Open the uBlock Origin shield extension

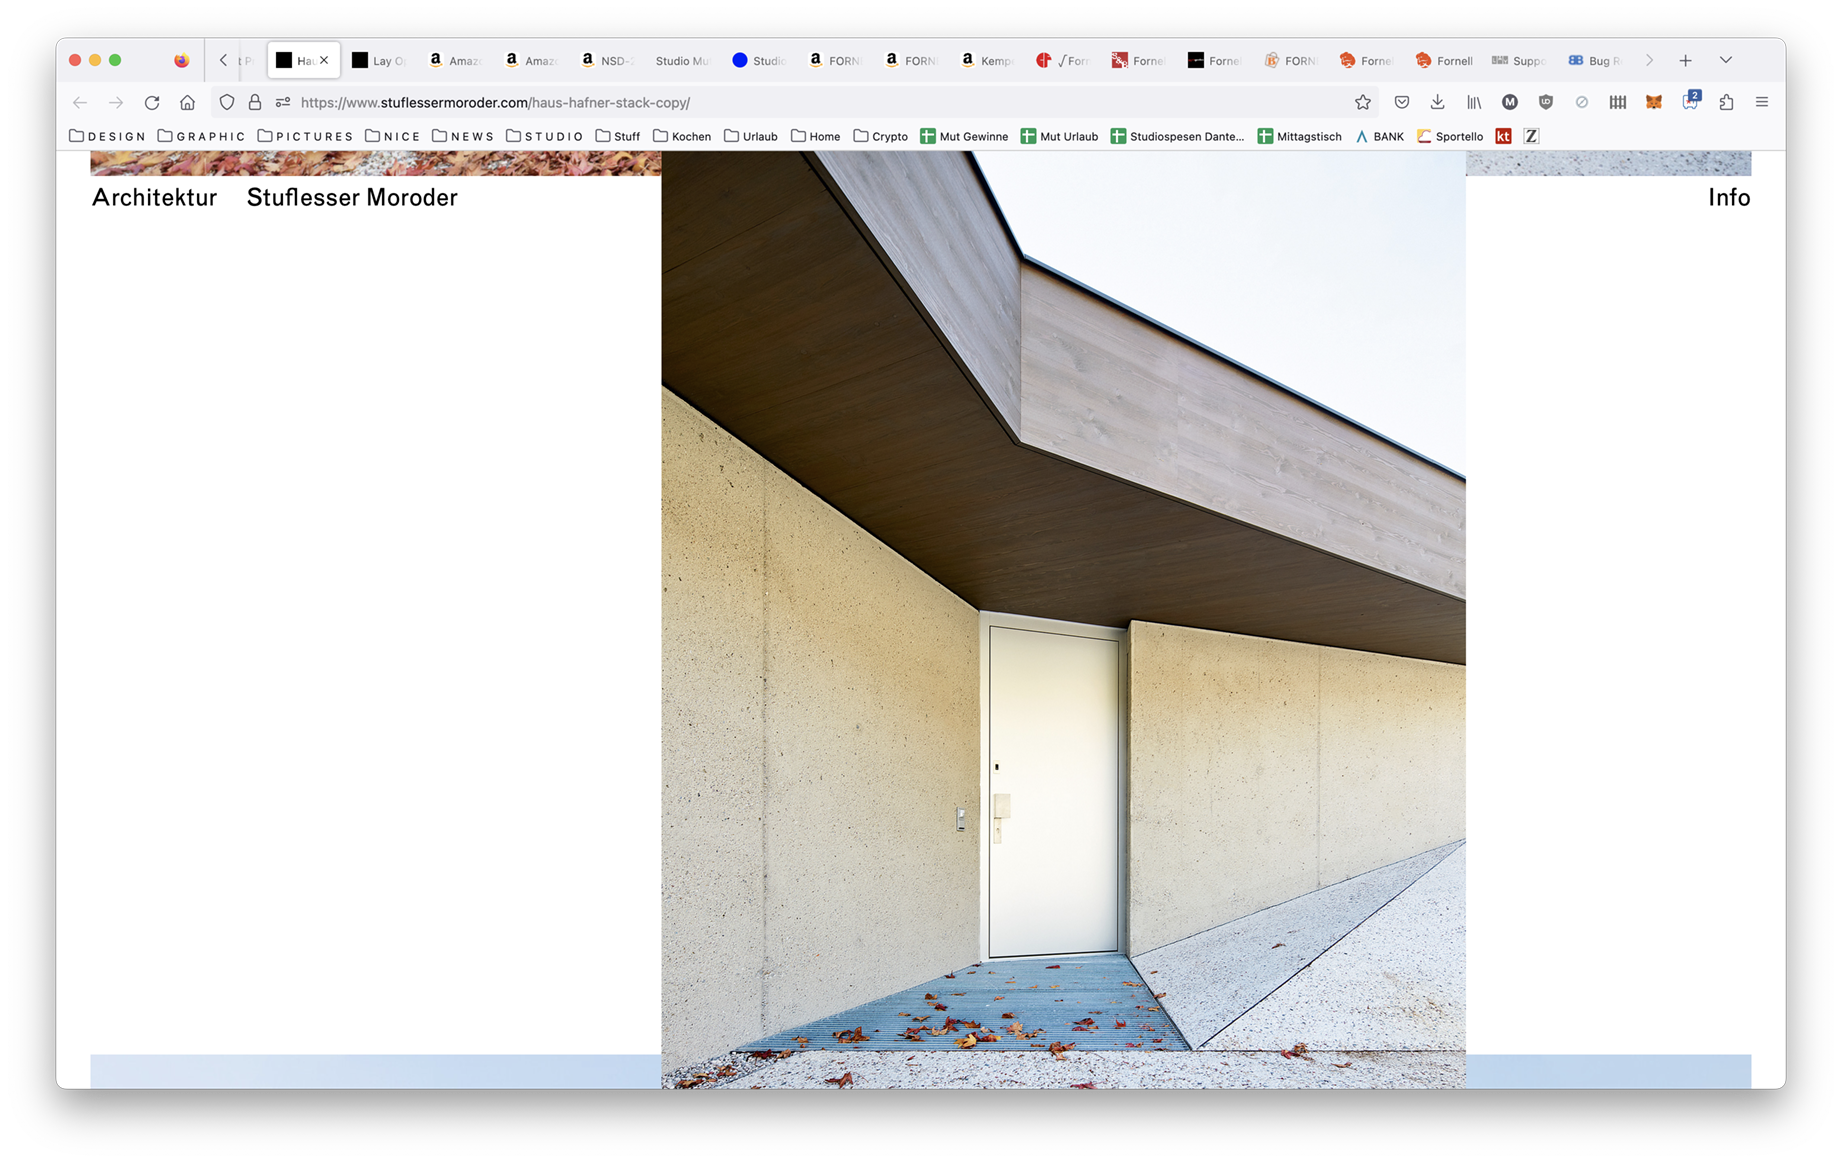point(1546,101)
